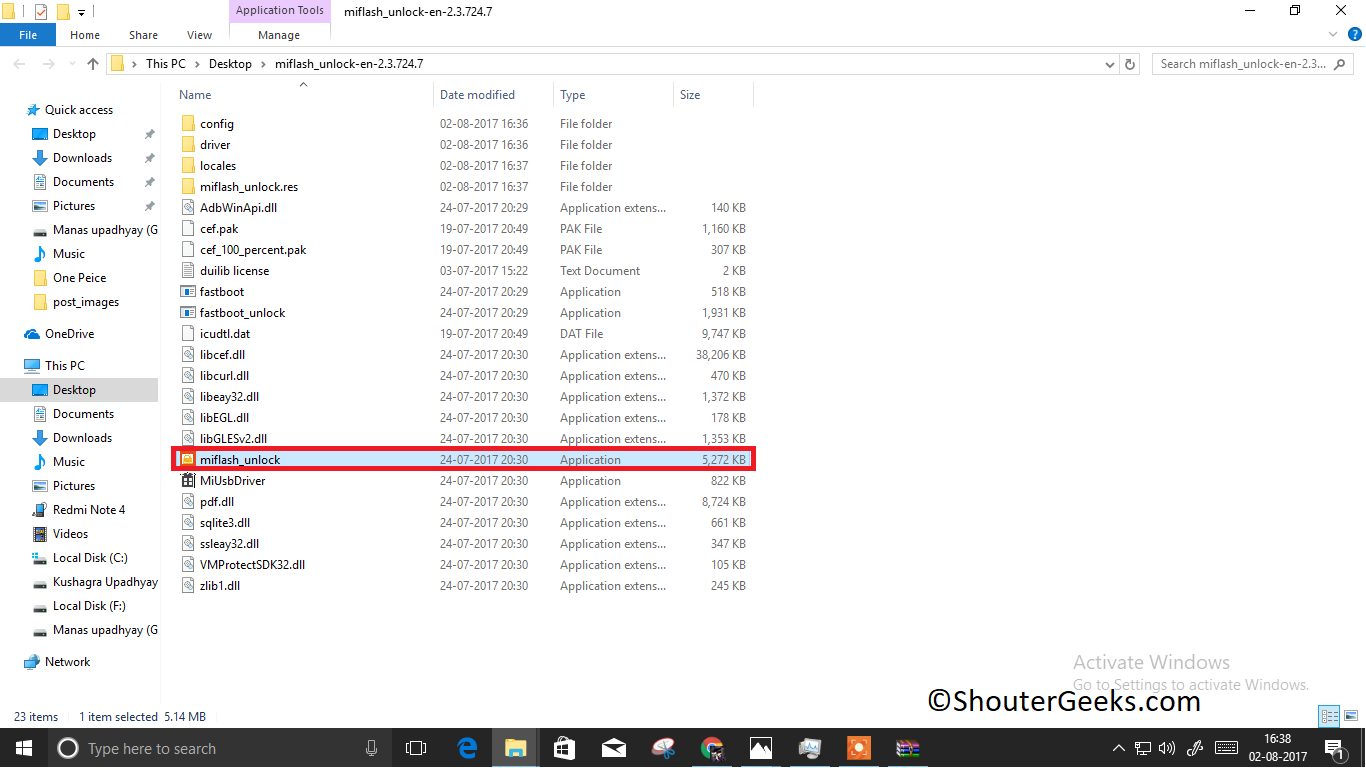Sort by Type column header
Viewport: 1366px width, 768px height.
[x=573, y=95]
